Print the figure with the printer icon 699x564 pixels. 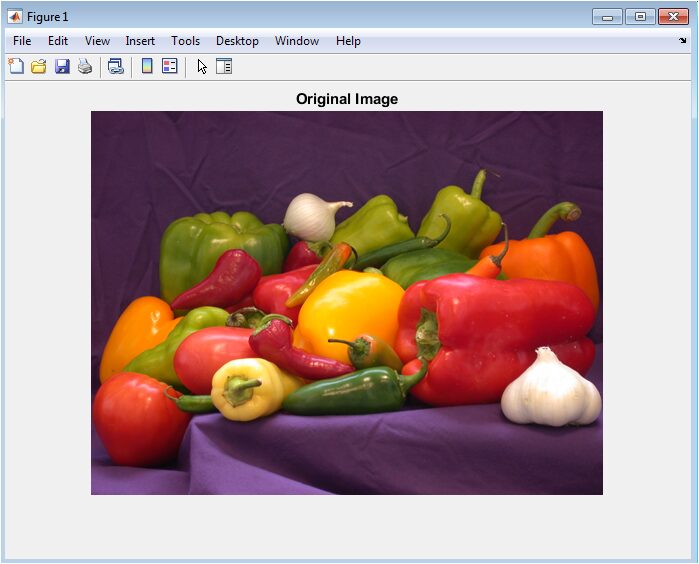point(85,67)
